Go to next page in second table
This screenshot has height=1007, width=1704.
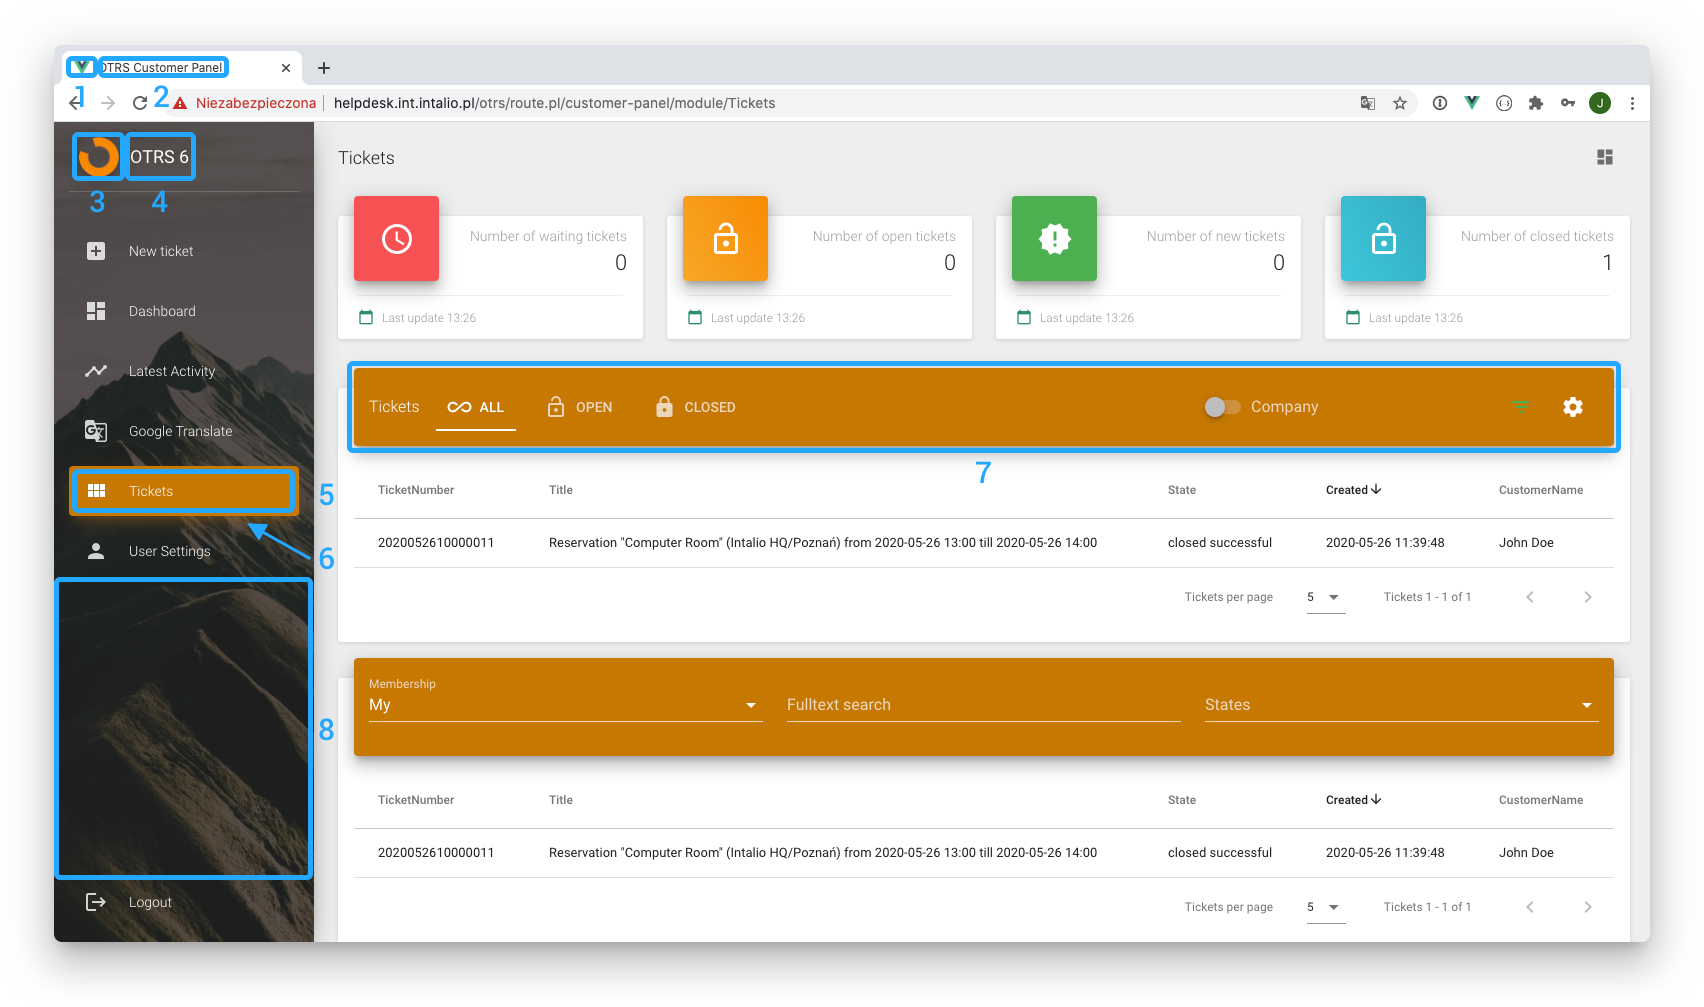point(1588,907)
